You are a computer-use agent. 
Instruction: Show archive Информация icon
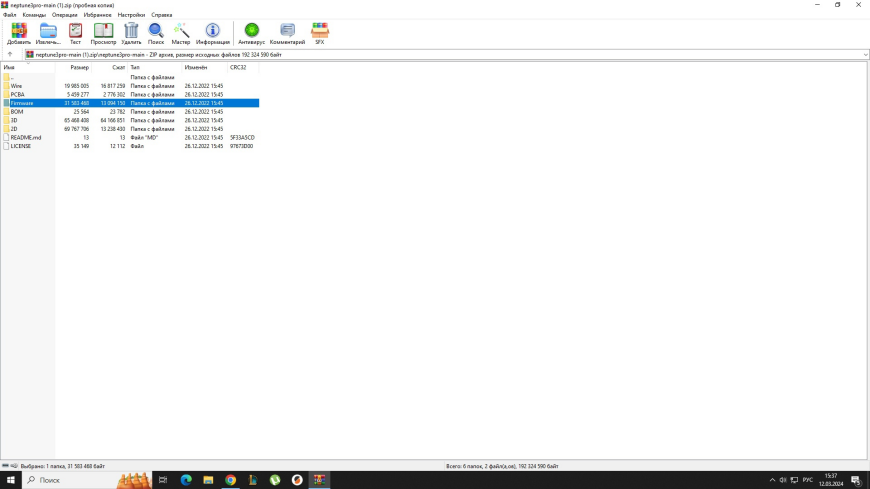pos(213,33)
